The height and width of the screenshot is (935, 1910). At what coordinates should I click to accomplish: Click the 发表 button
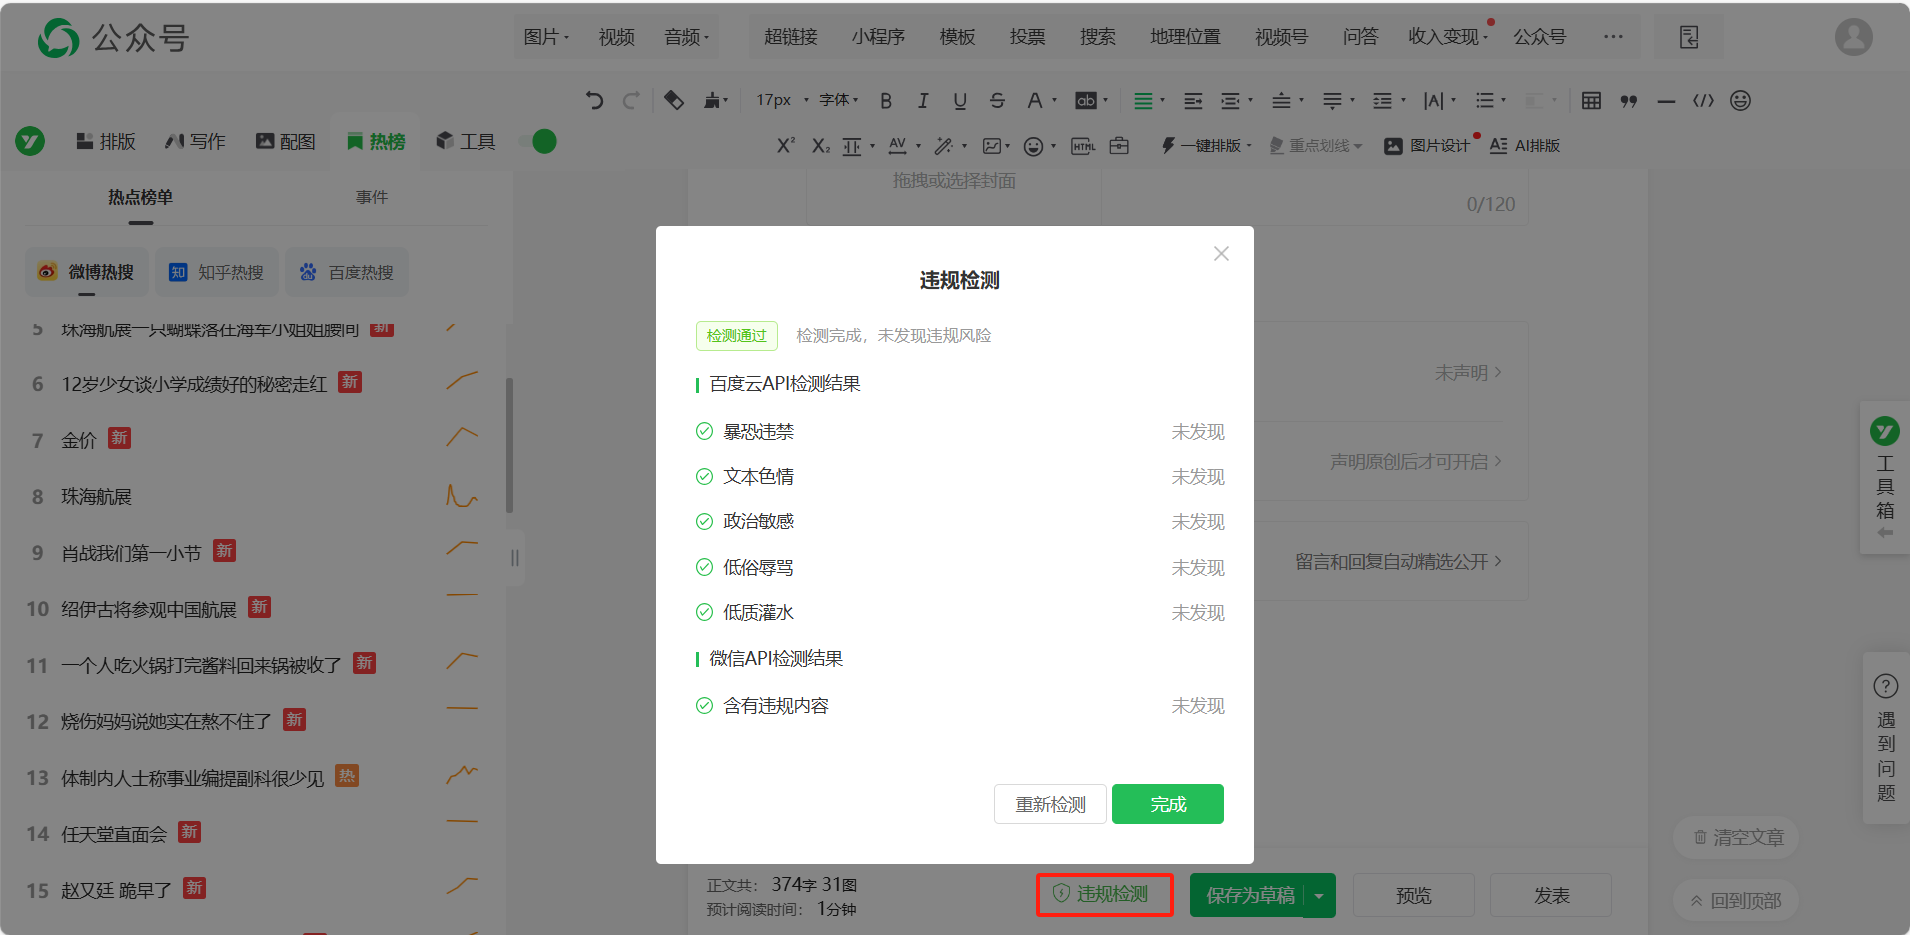pos(1551,895)
